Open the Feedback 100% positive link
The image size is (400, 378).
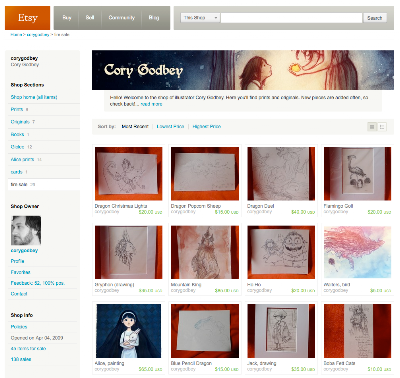[38, 283]
